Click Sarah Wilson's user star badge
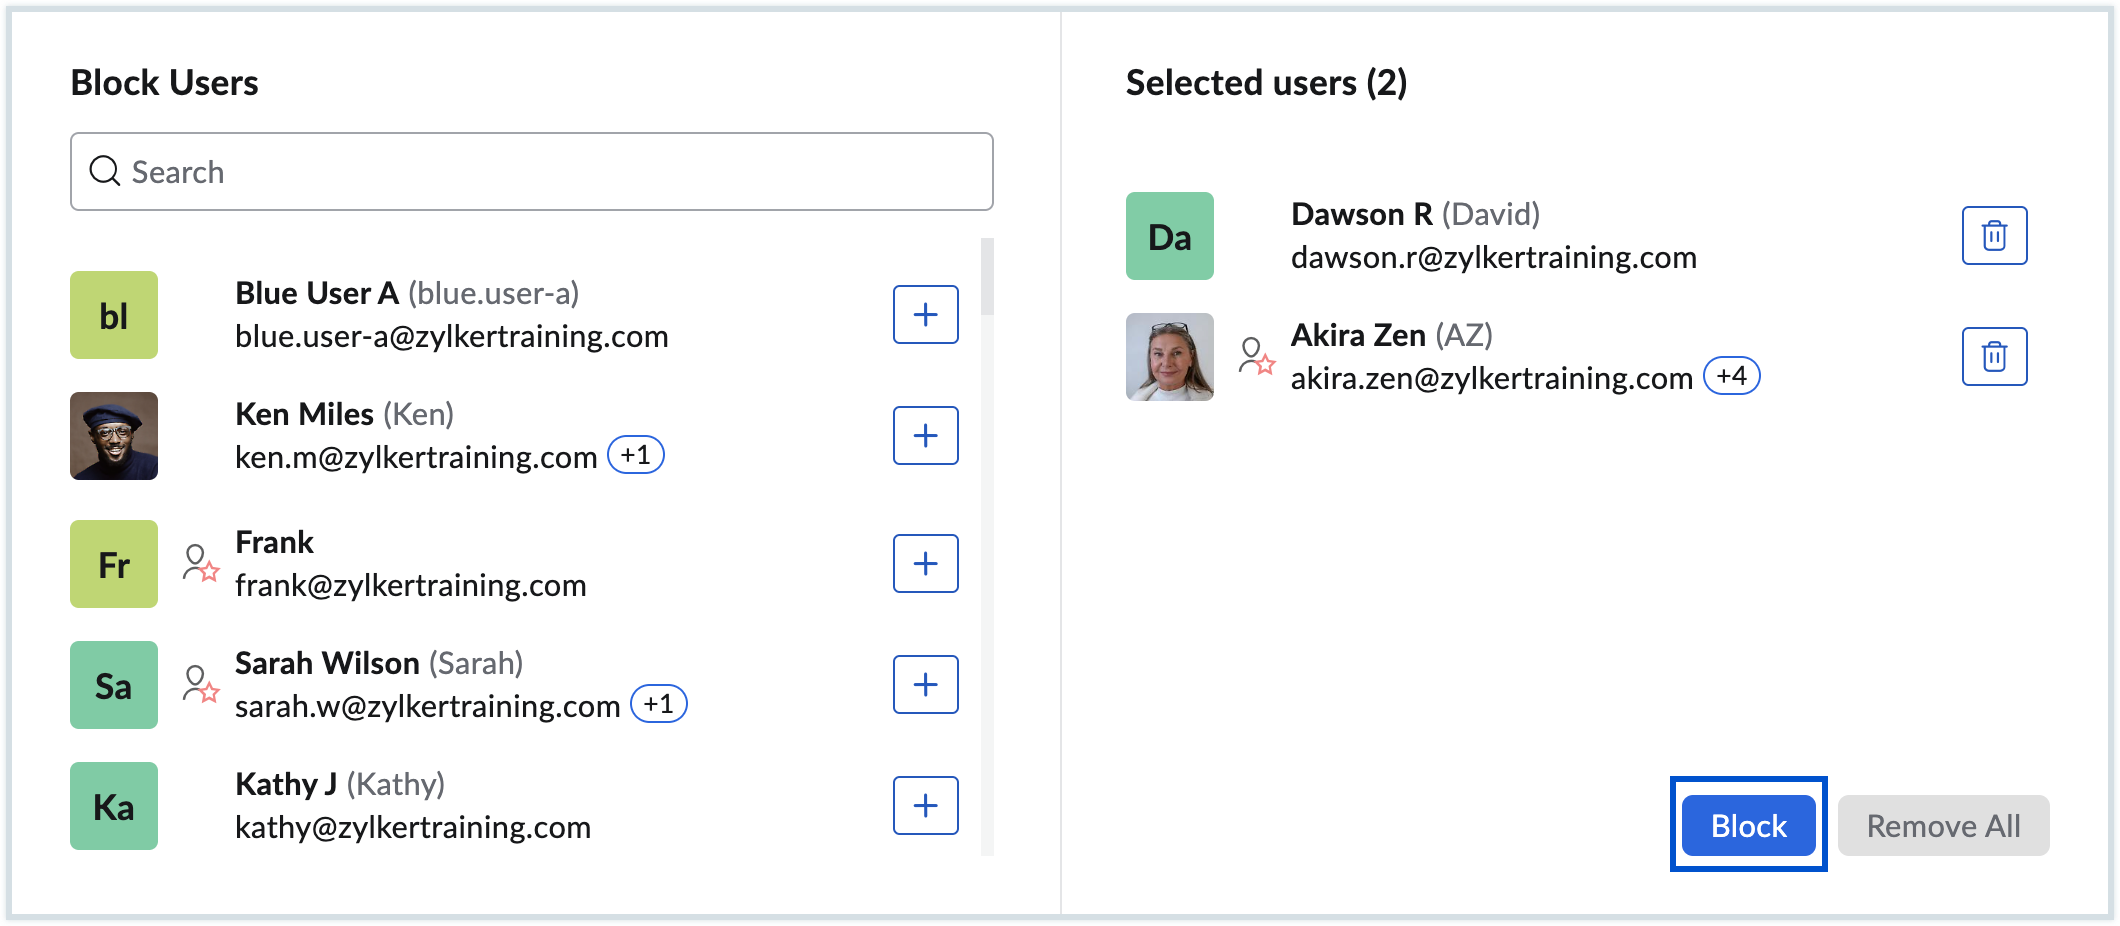The width and height of the screenshot is (2120, 926). tap(200, 684)
